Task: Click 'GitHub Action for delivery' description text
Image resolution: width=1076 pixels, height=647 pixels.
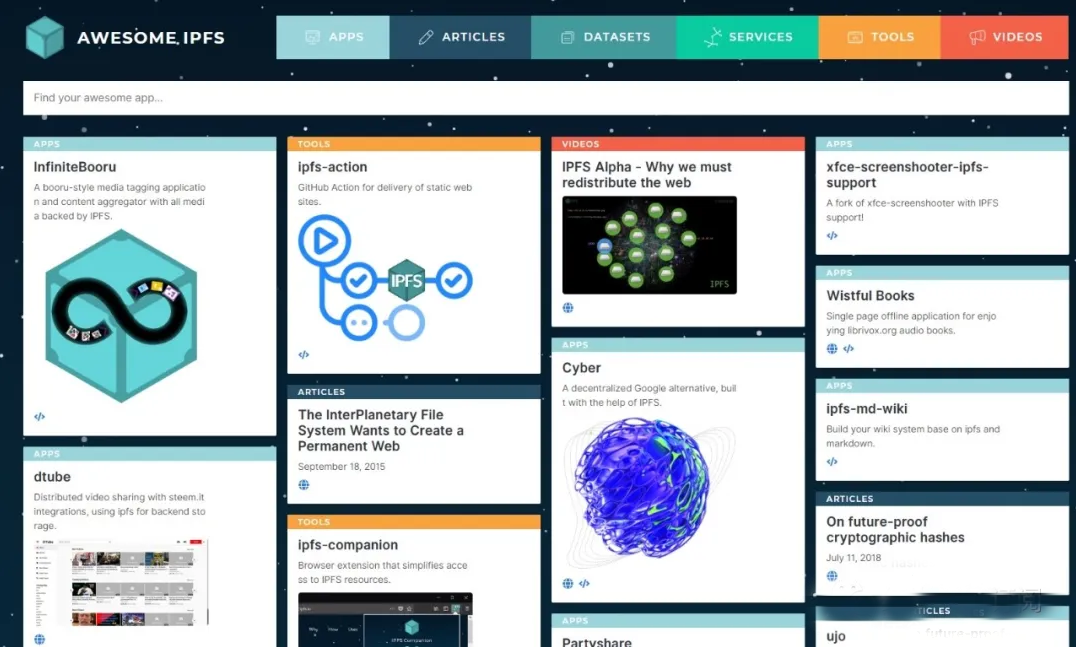Action: (384, 194)
